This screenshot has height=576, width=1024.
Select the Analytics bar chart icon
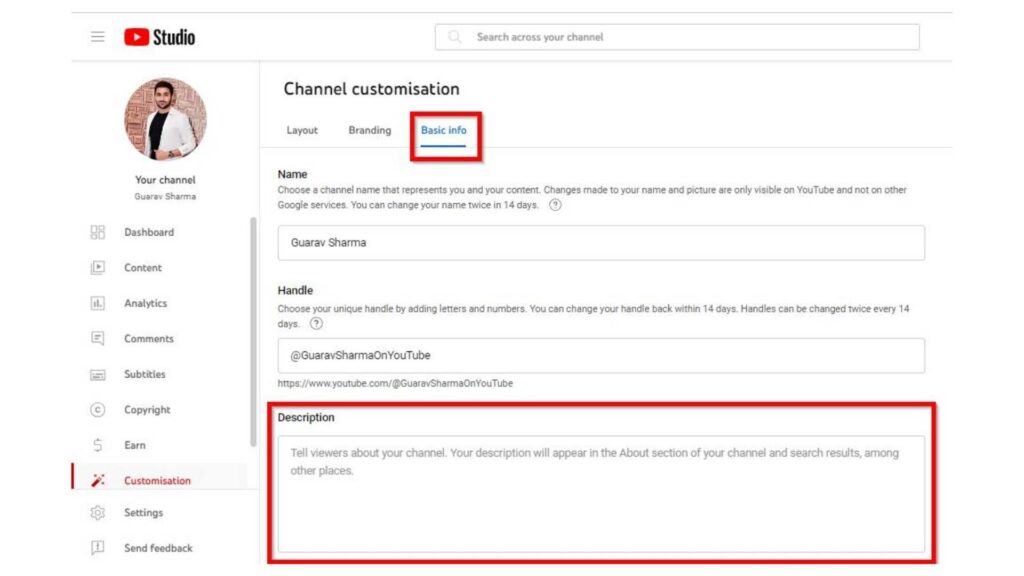coord(98,303)
